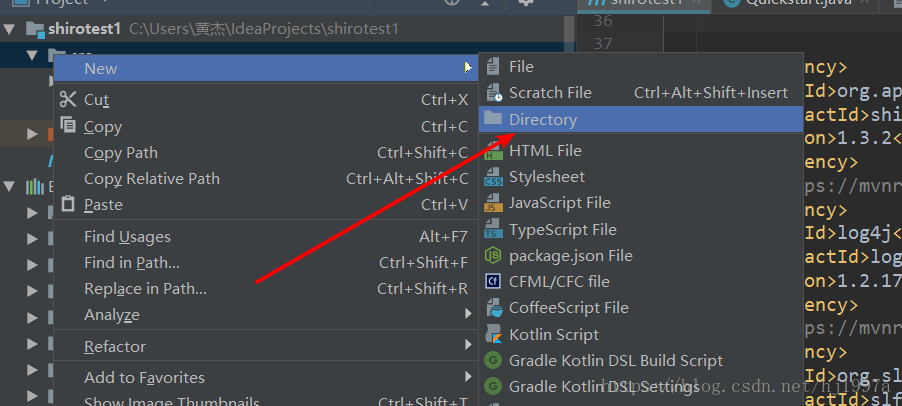
Task: Click the code text "actId>slf"
Action: click(x=853, y=398)
